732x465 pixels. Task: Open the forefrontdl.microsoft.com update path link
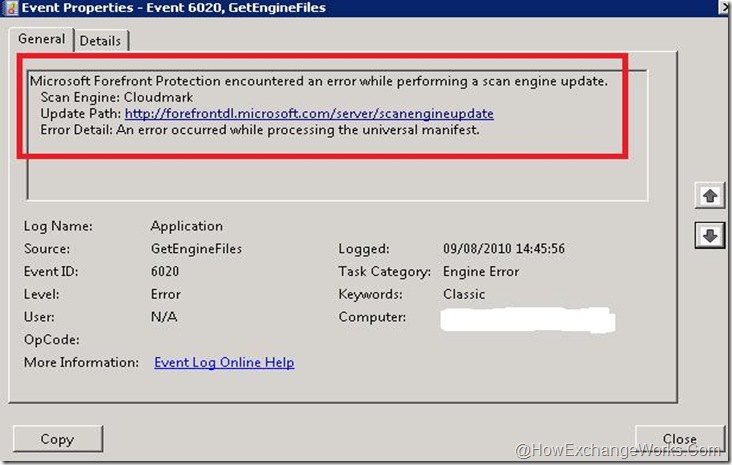pos(309,113)
